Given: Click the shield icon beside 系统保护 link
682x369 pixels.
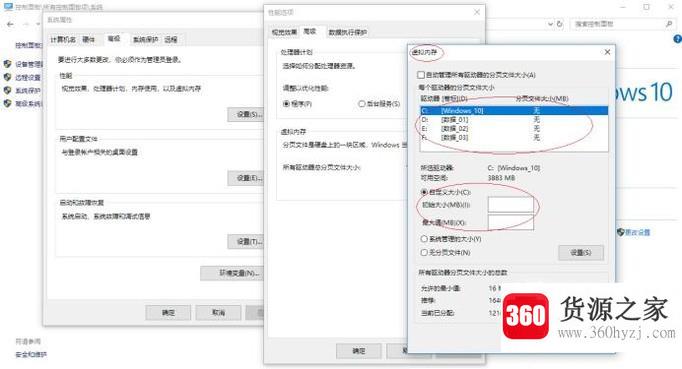Looking at the screenshot, I should click(7, 90).
